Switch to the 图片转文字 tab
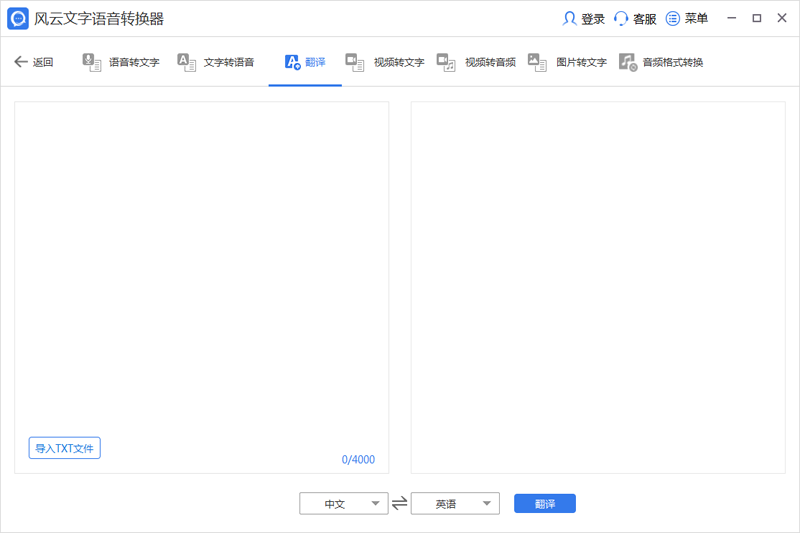 click(581, 62)
